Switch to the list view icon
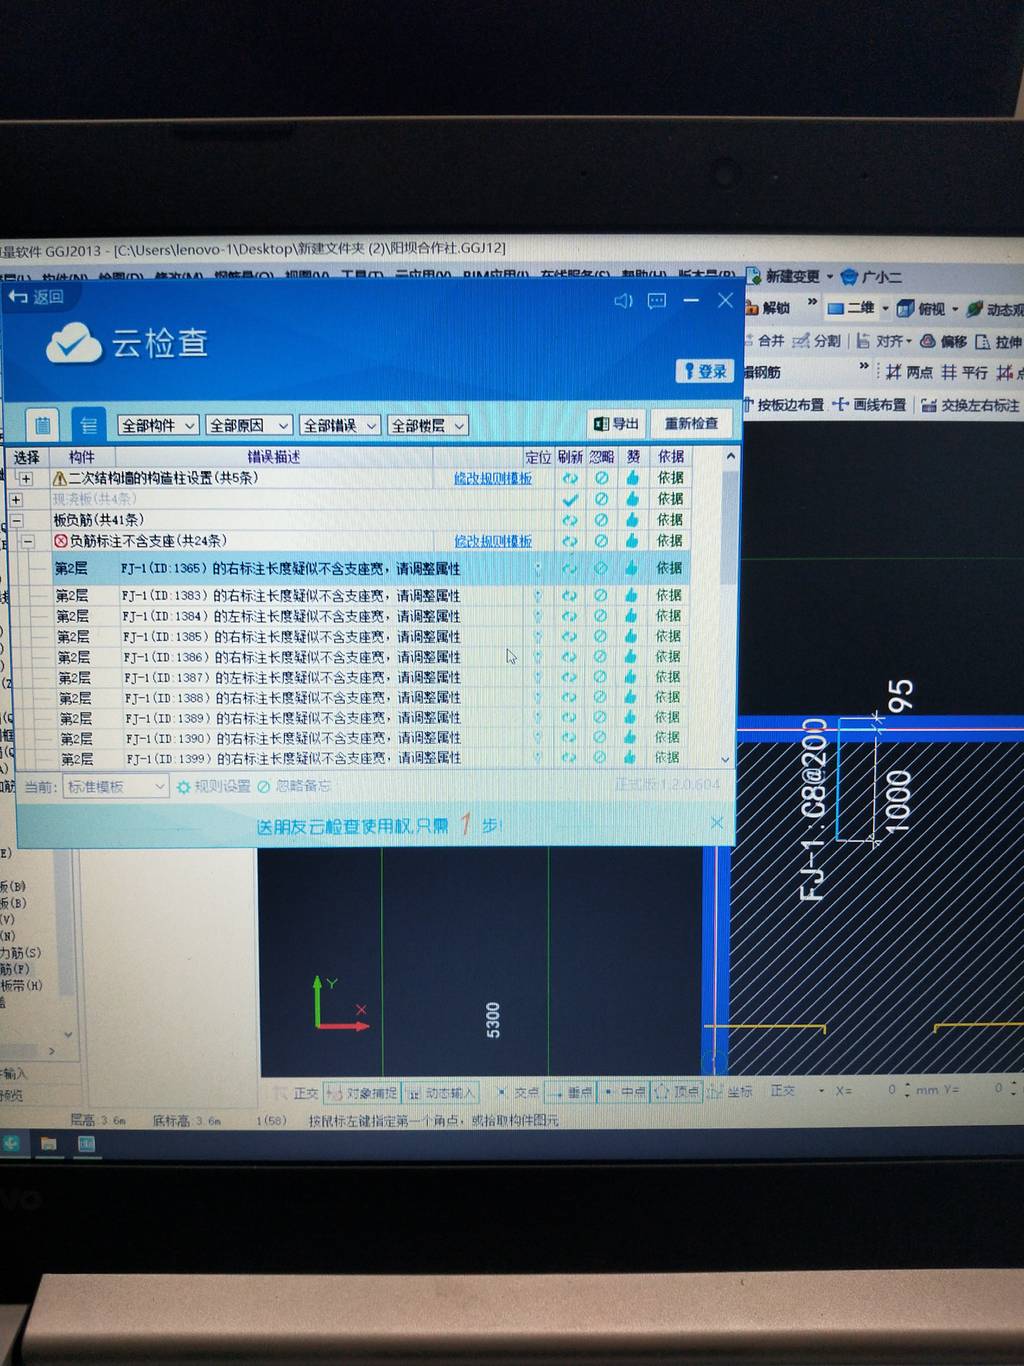Screen dimensions: 1024x1366 point(42,425)
